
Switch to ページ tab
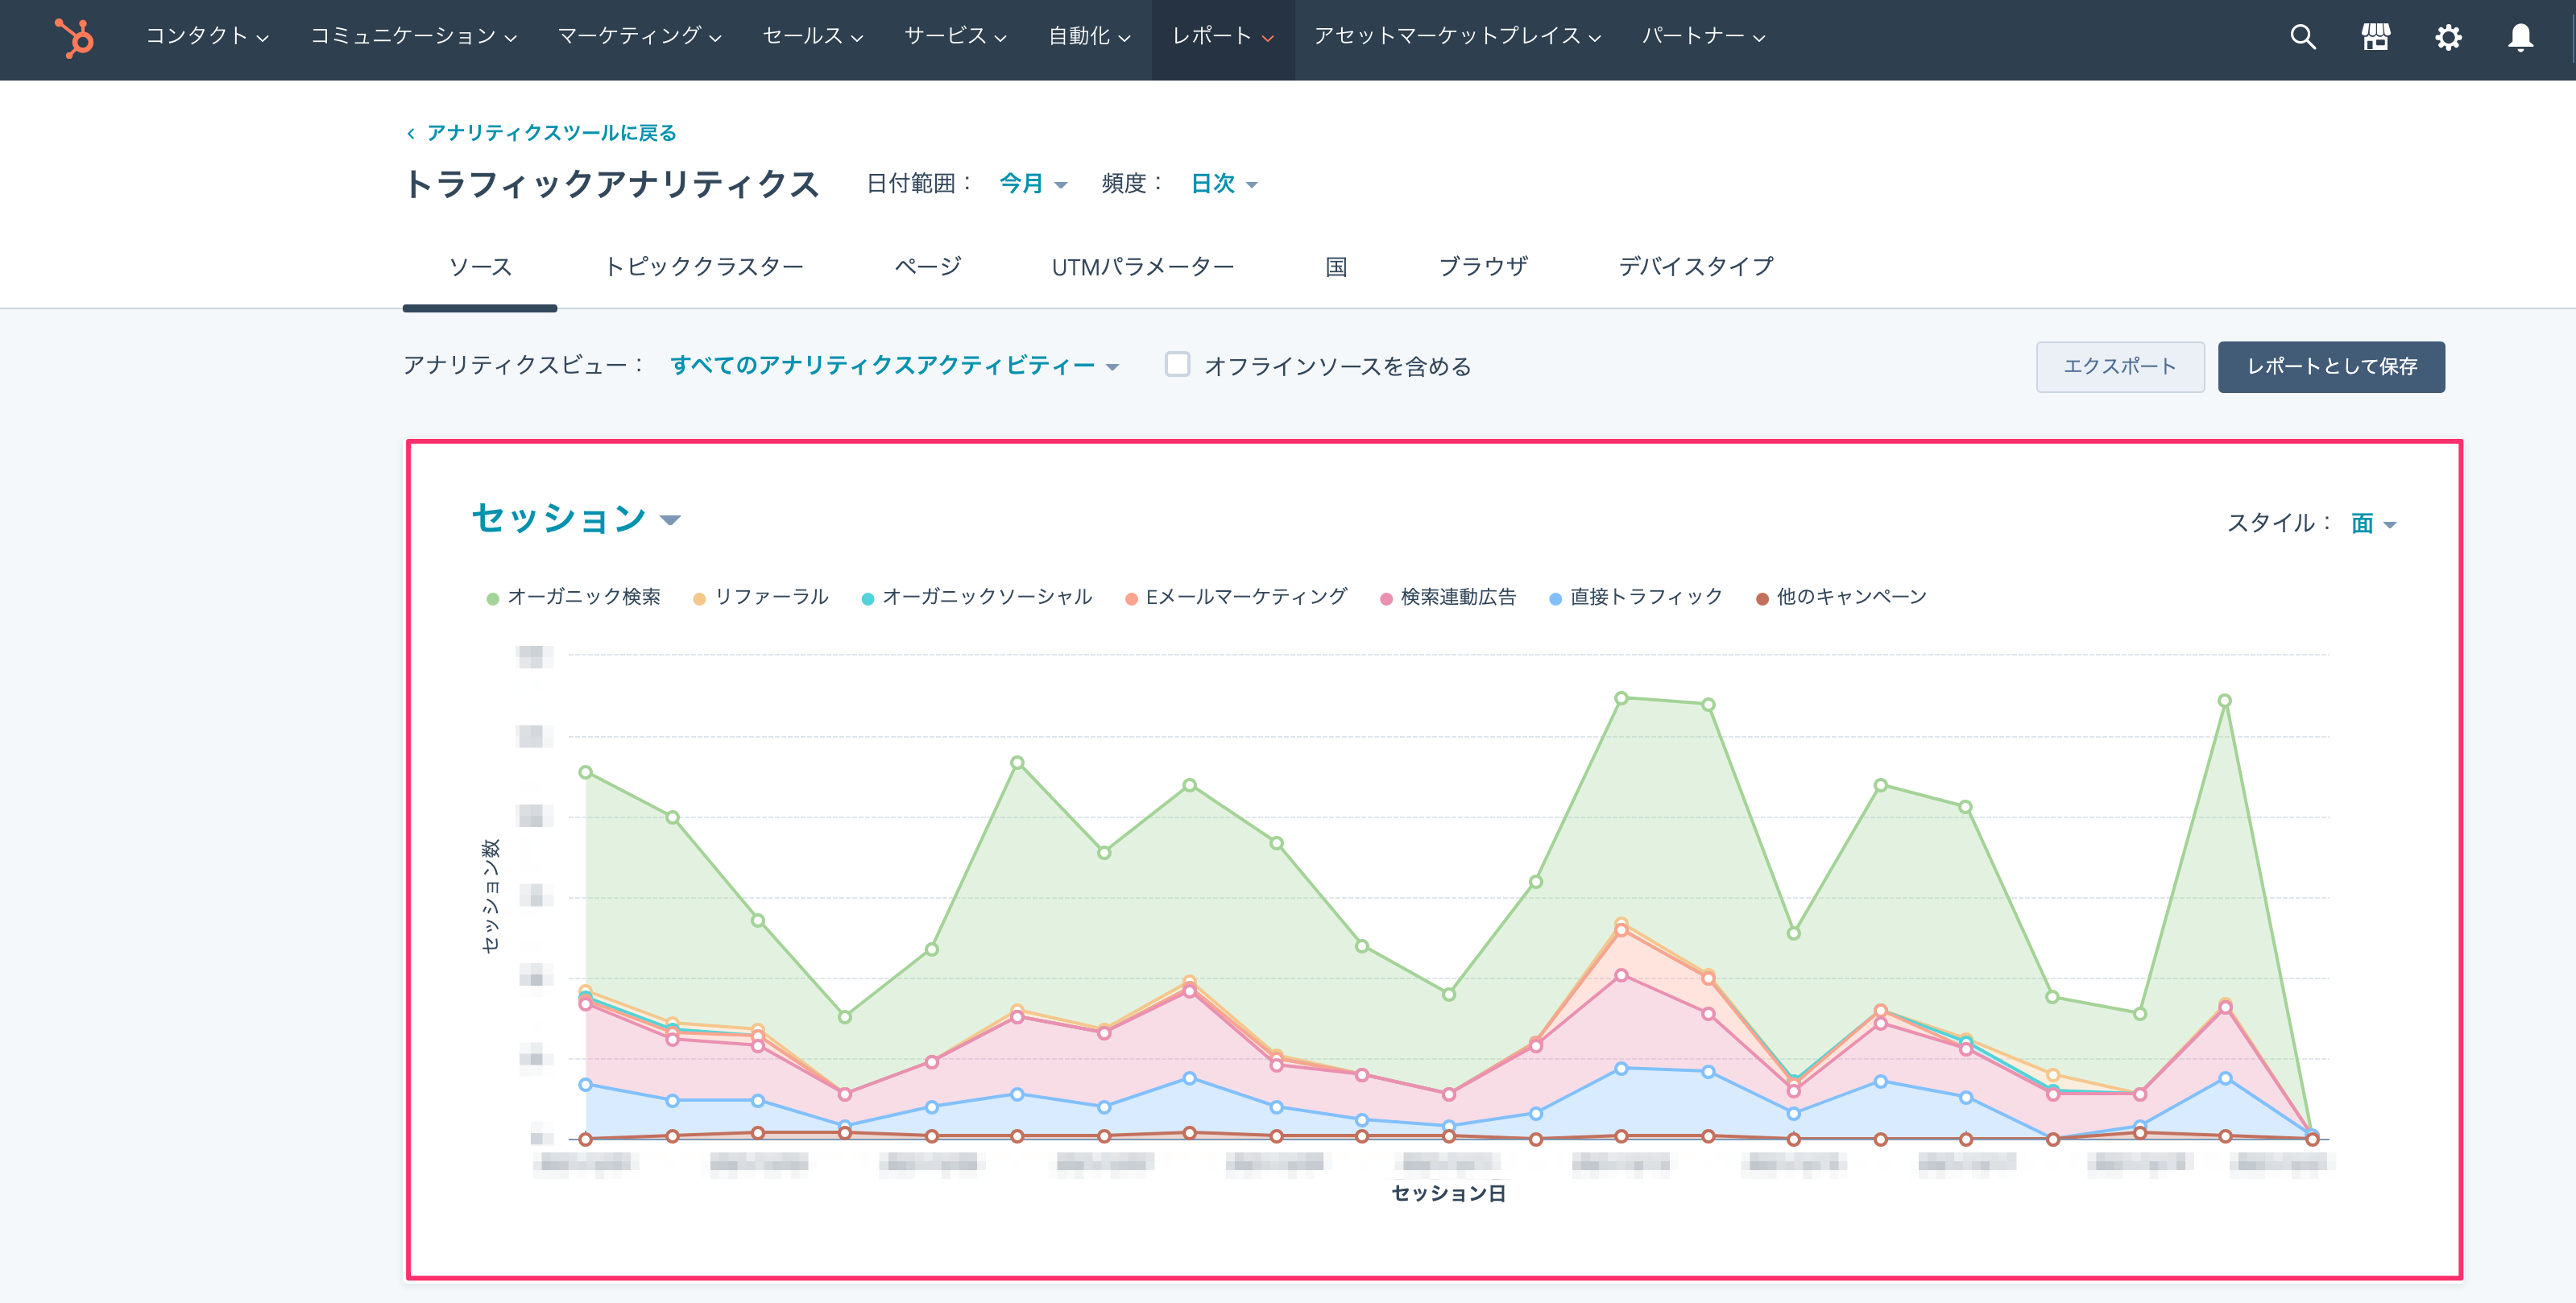(928, 267)
